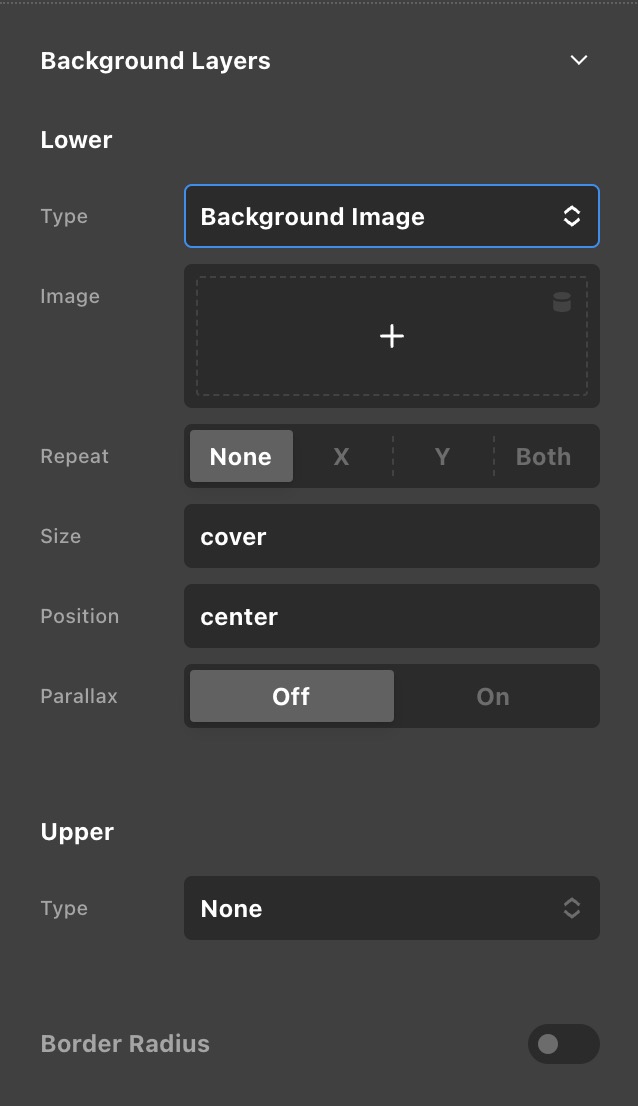638x1106 pixels.
Task: Collapse the Background Layers section chevron
Action: coord(578,60)
